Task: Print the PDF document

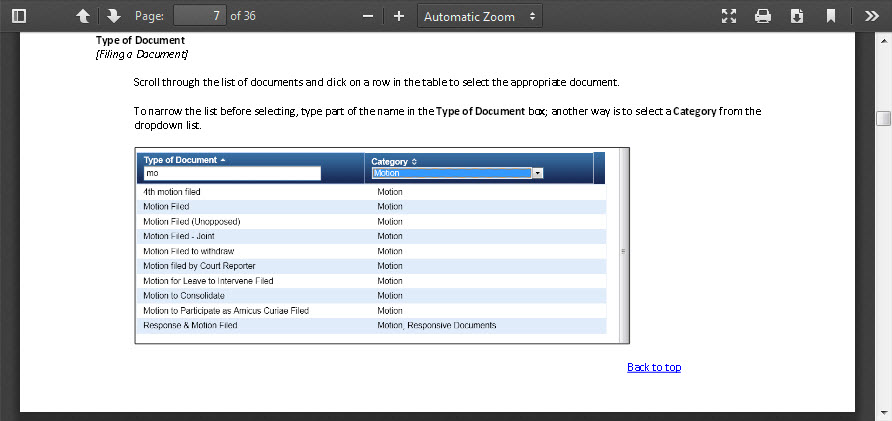Action: 763,16
